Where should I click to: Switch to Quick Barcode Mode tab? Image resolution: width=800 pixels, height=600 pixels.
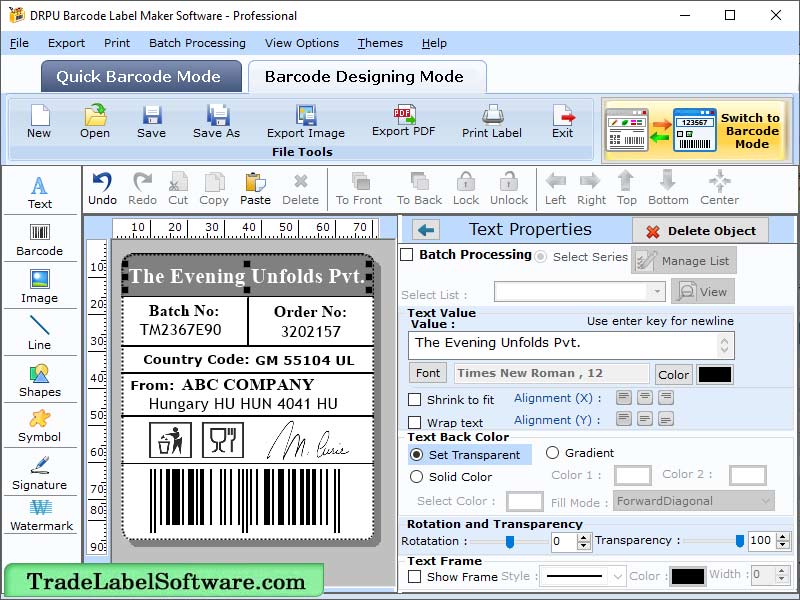tap(140, 76)
